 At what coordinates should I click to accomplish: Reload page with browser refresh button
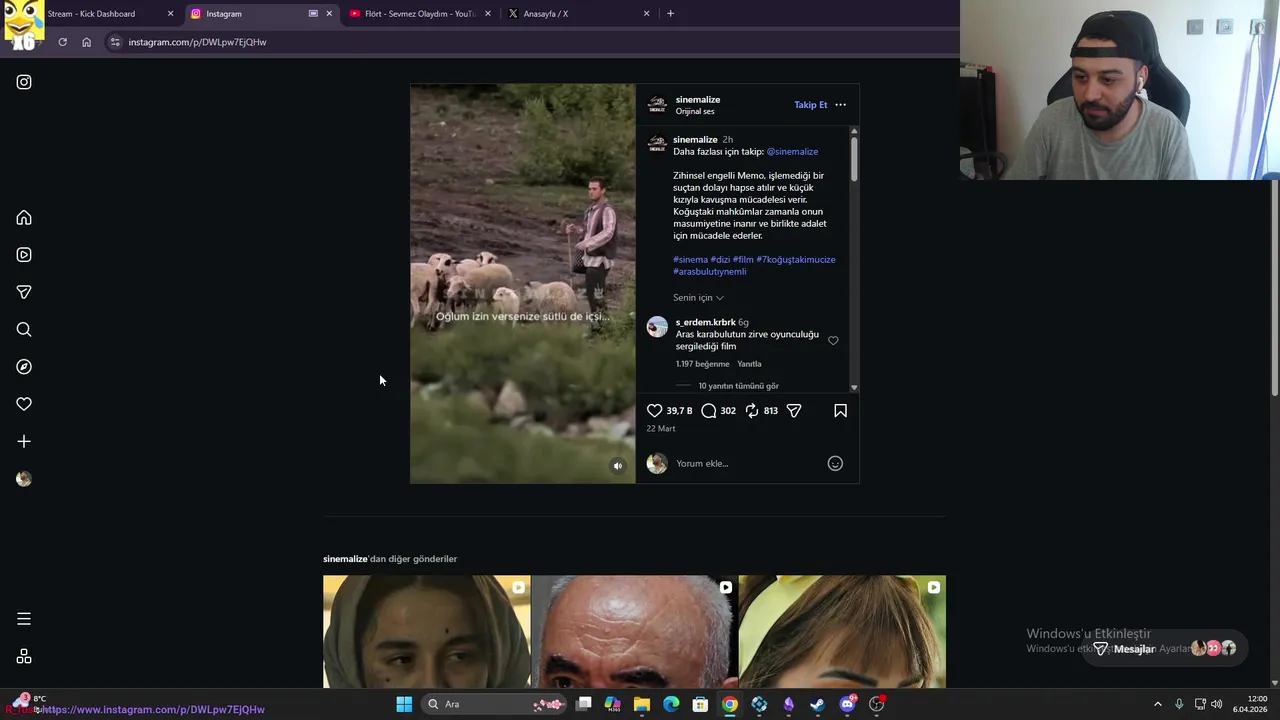point(62,42)
